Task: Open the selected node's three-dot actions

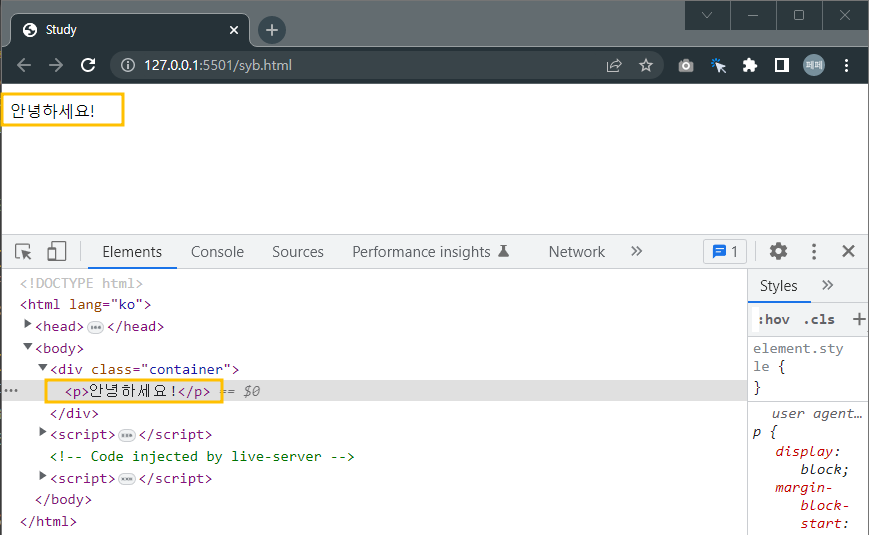Action: pos(11,391)
